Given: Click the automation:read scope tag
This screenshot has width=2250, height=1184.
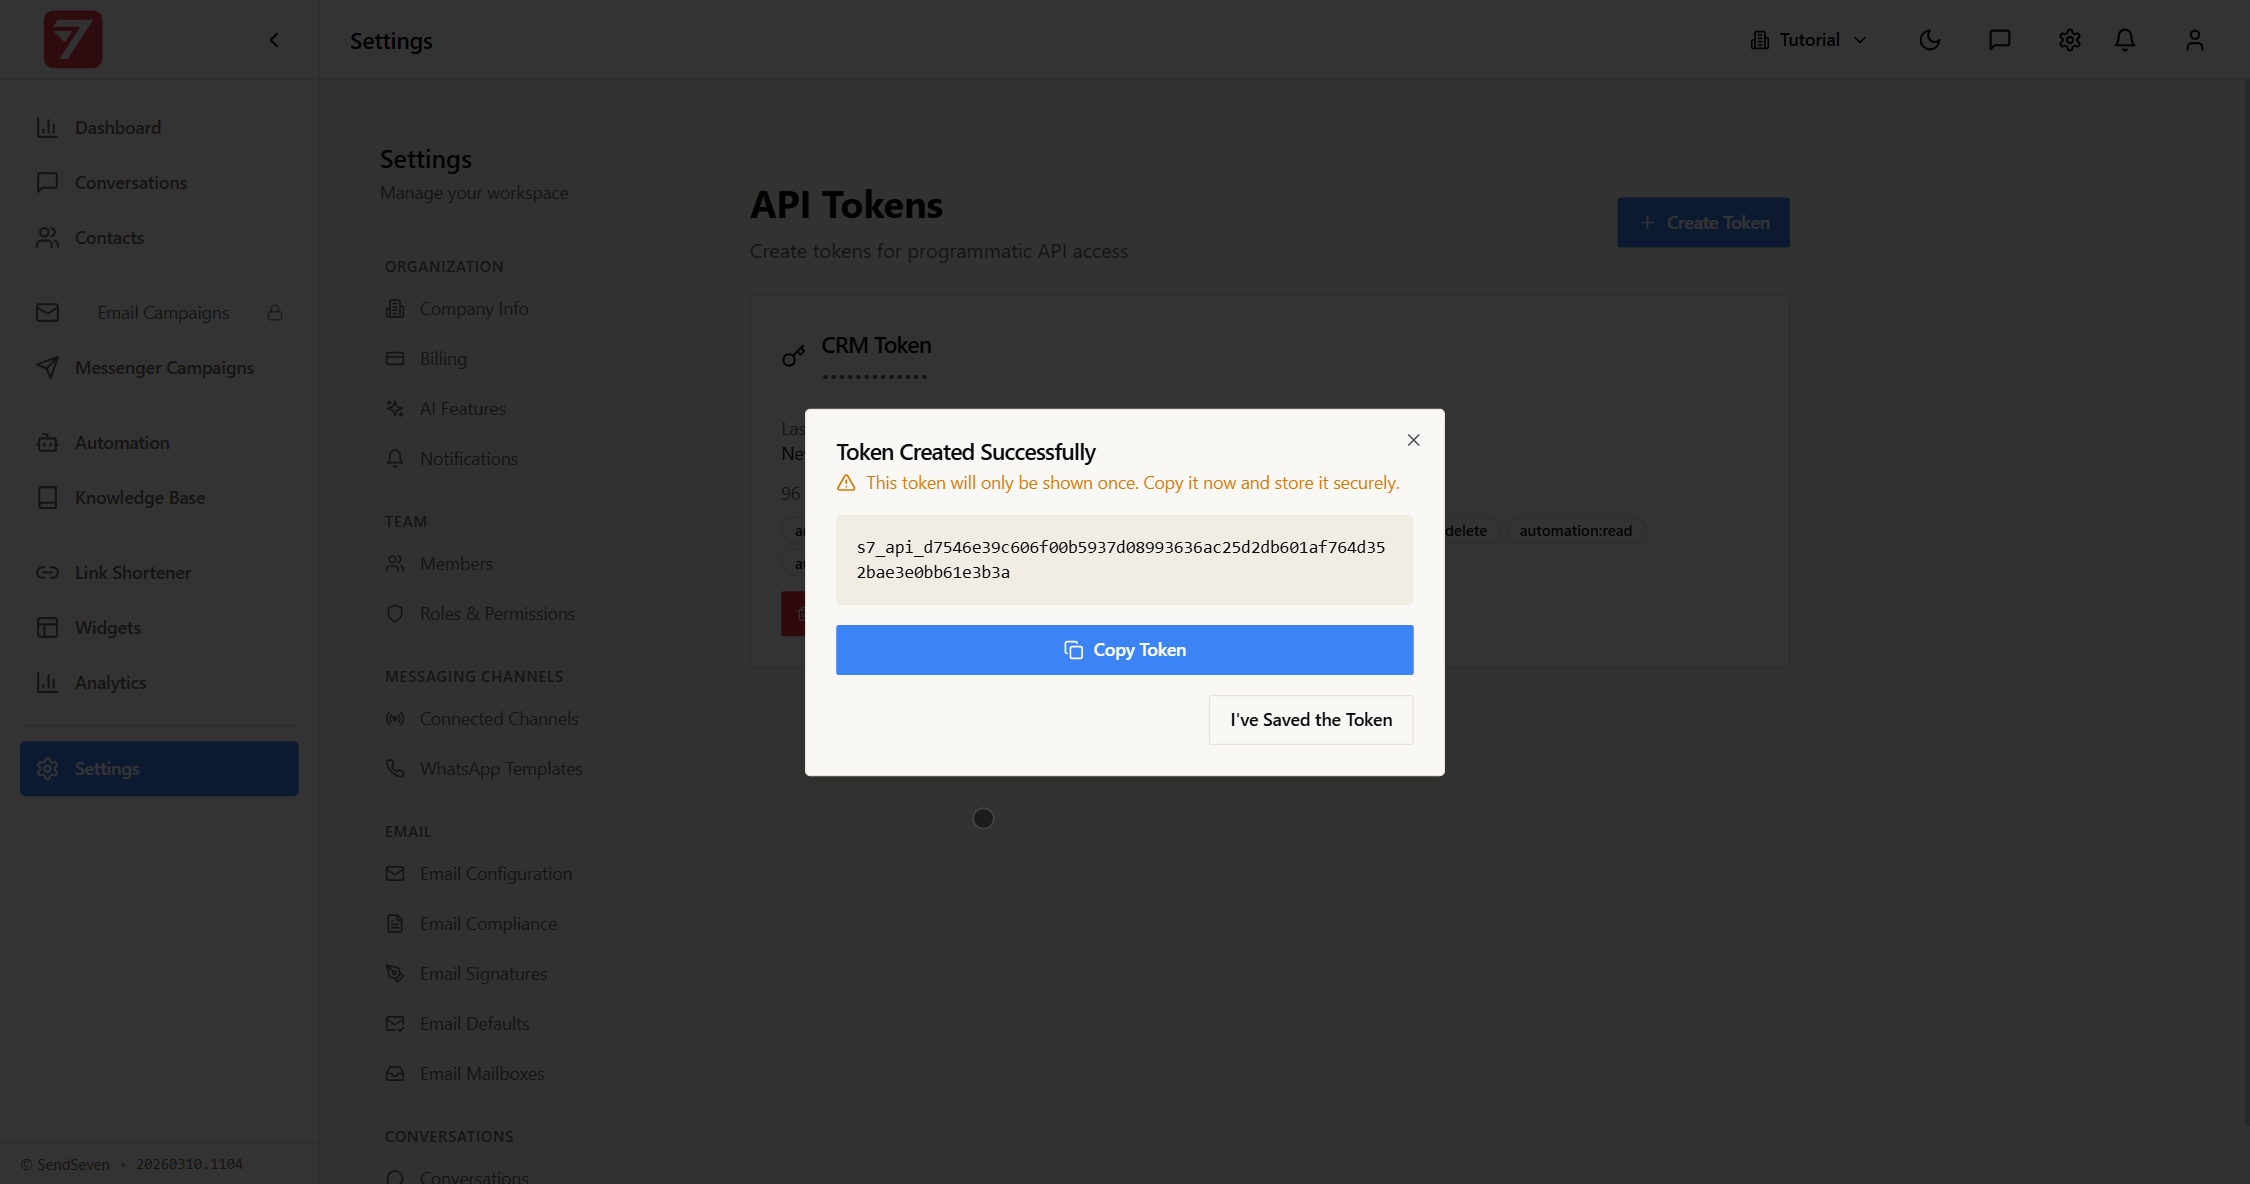Looking at the screenshot, I should tap(1575, 531).
